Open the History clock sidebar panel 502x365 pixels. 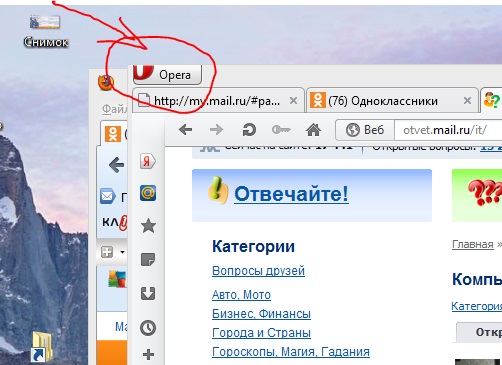point(148,328)
